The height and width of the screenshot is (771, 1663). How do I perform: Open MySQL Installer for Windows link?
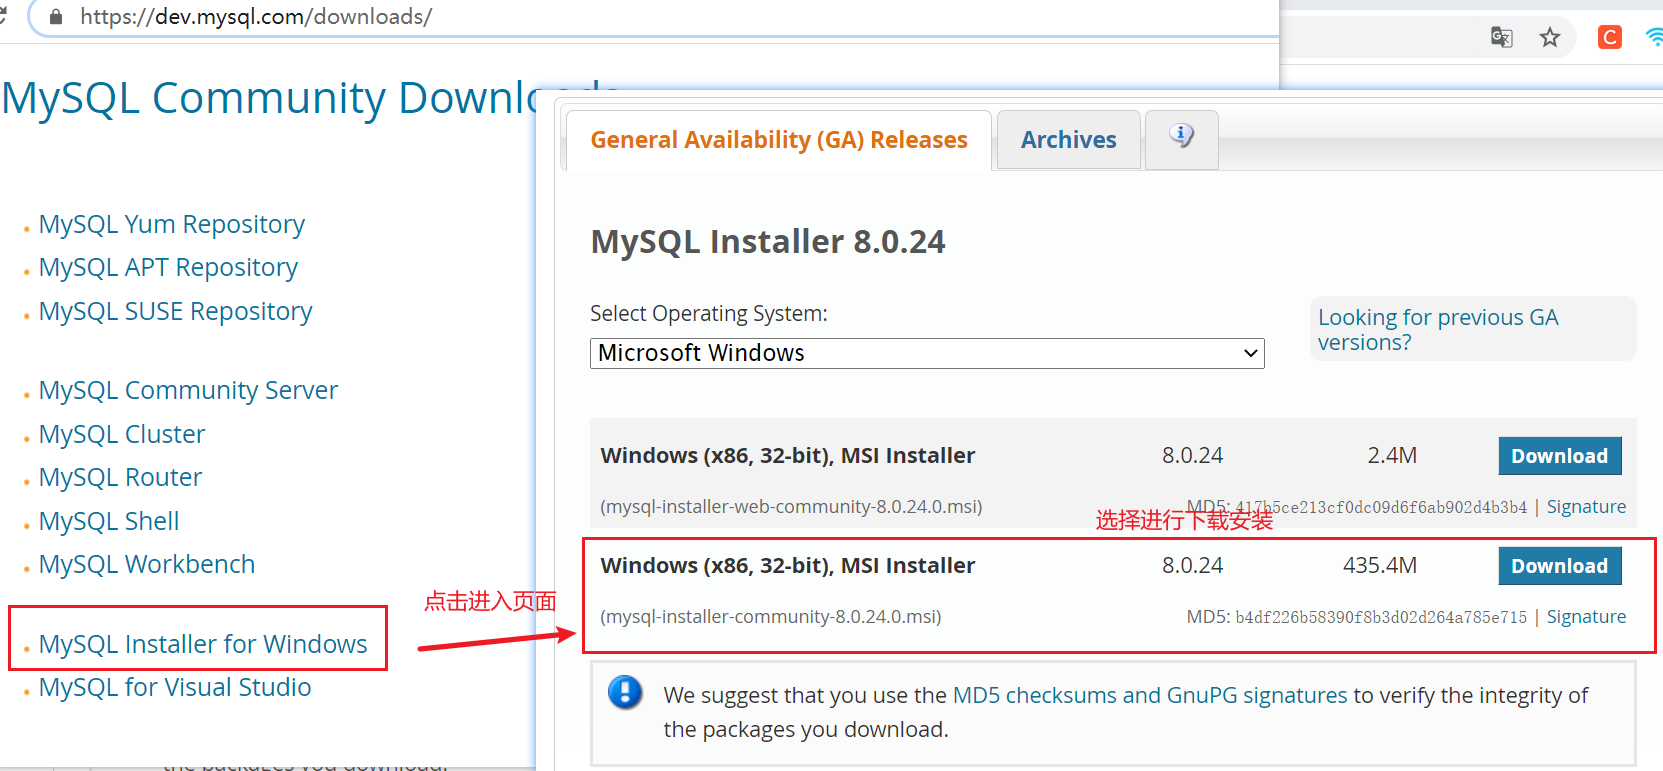[203, 644]
